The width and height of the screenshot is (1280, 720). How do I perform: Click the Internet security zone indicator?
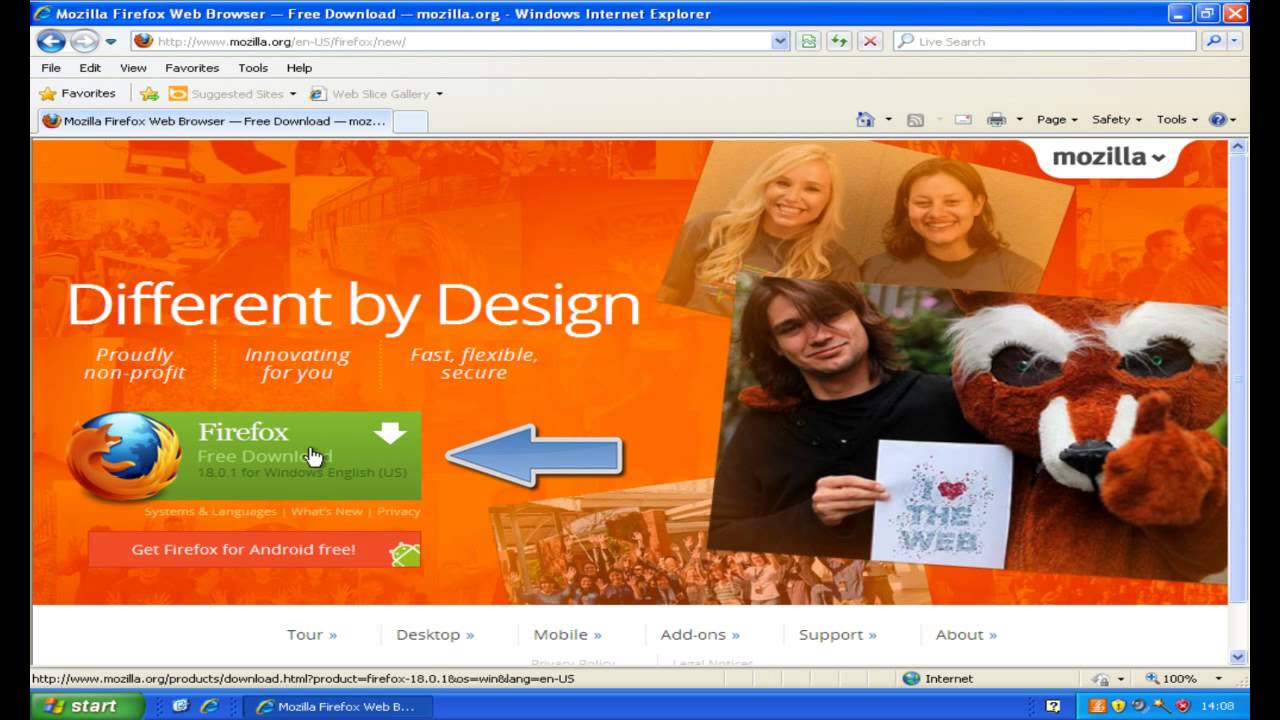pyautogui.click(x=937, y=678)
